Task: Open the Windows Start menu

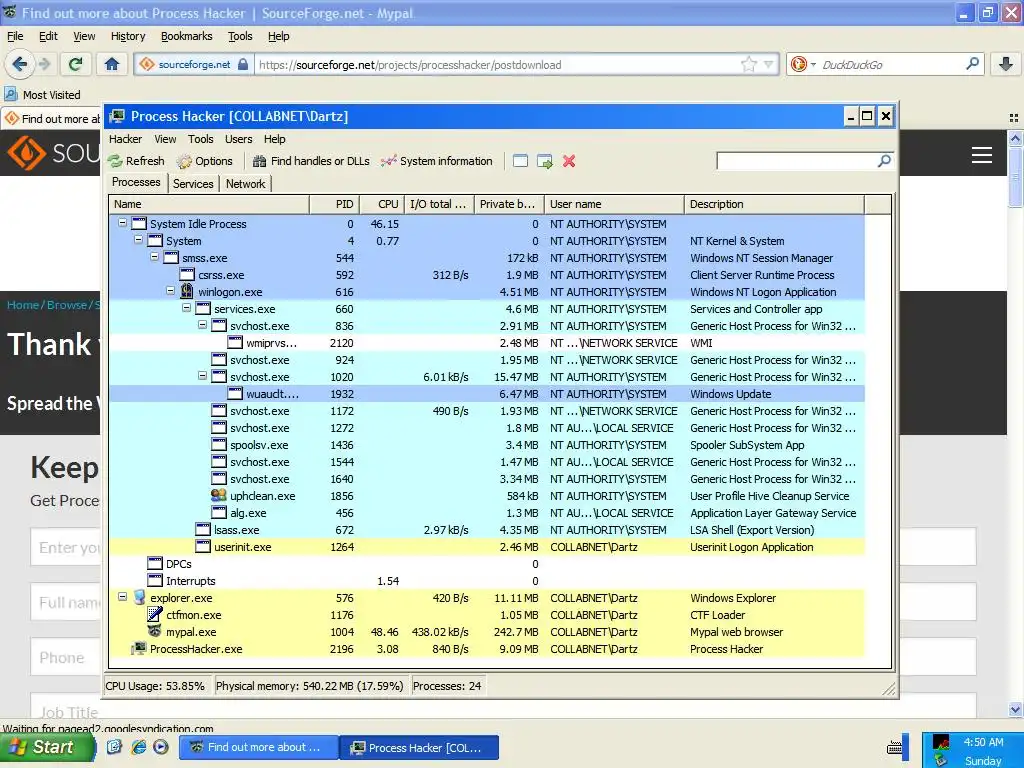Action: [x=47, y=747]
